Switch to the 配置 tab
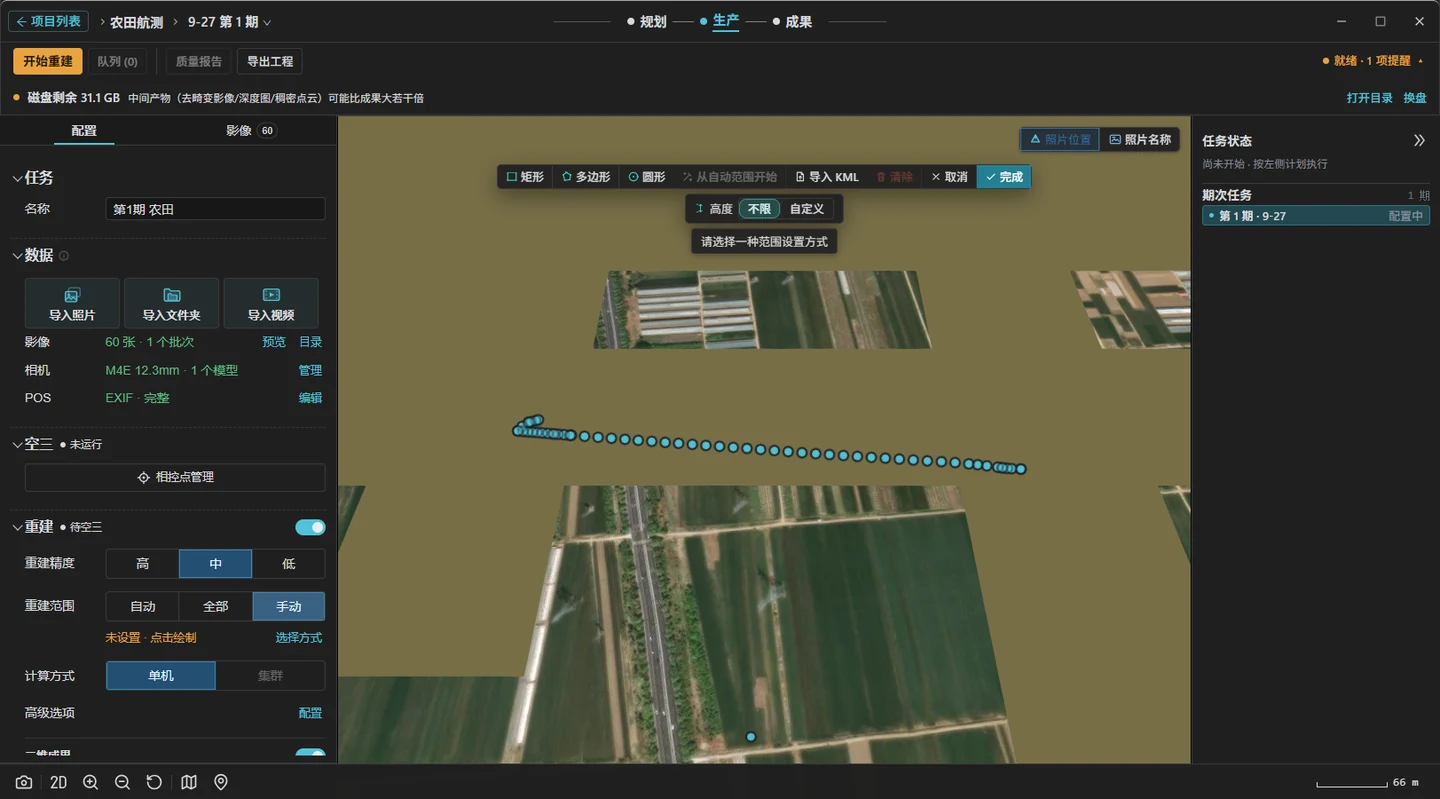This screenshot has width=1440, height=799. click(84, 130)
